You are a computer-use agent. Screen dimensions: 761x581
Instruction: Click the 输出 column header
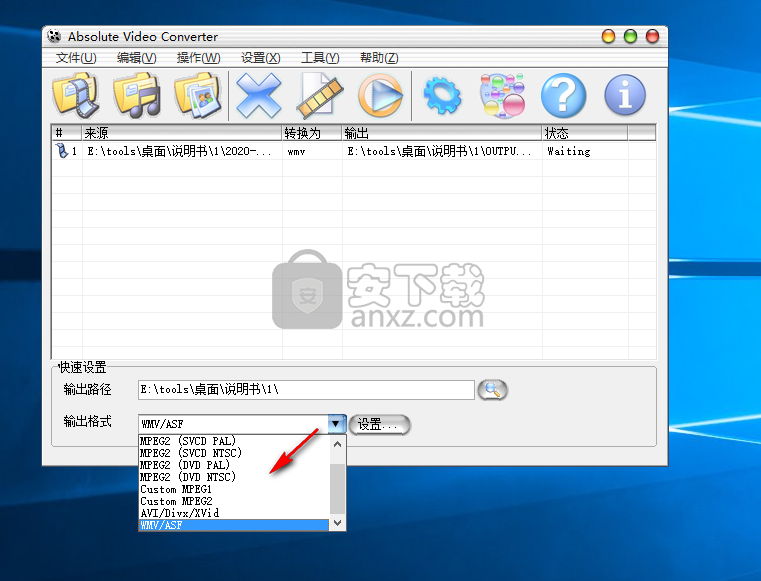(442, 133)
